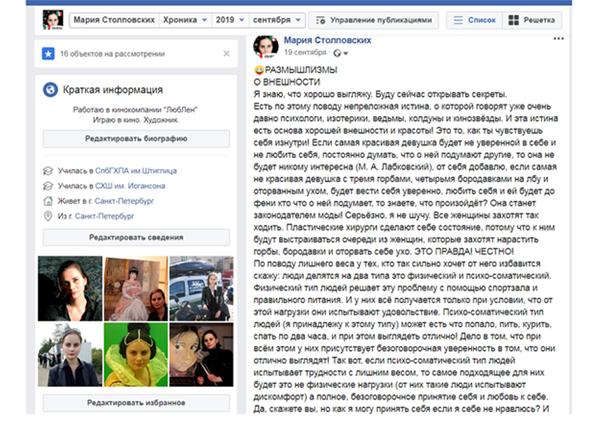Screen dimensions: 596x422
Task: Expand the Хроника dropdown
Action: coord(185,20)
